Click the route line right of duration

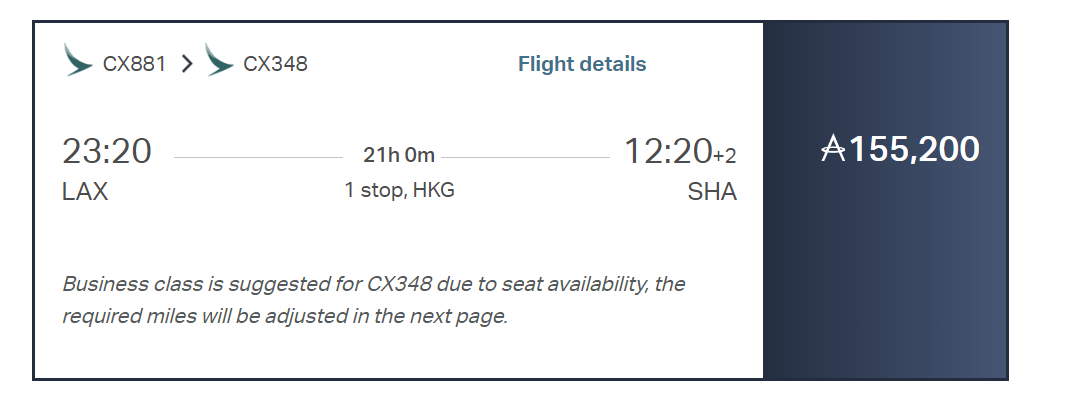click(526, 157)
